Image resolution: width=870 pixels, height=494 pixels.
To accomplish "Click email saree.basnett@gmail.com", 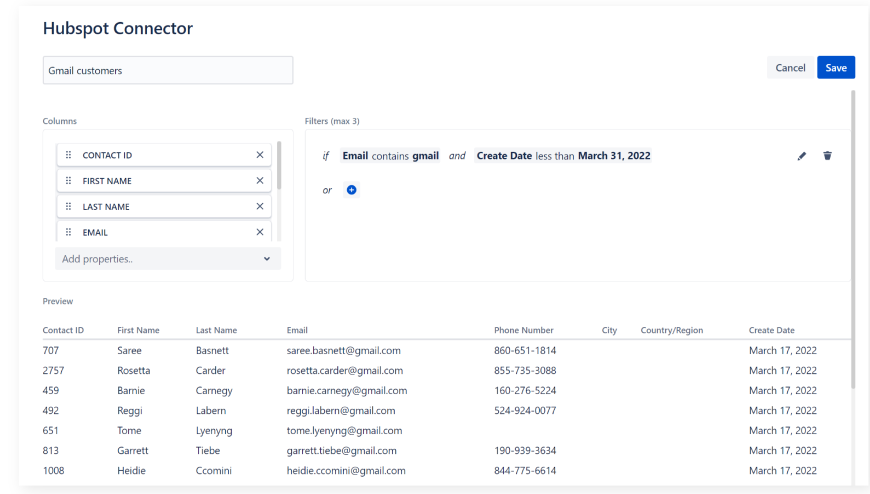I will pos(343,350).
